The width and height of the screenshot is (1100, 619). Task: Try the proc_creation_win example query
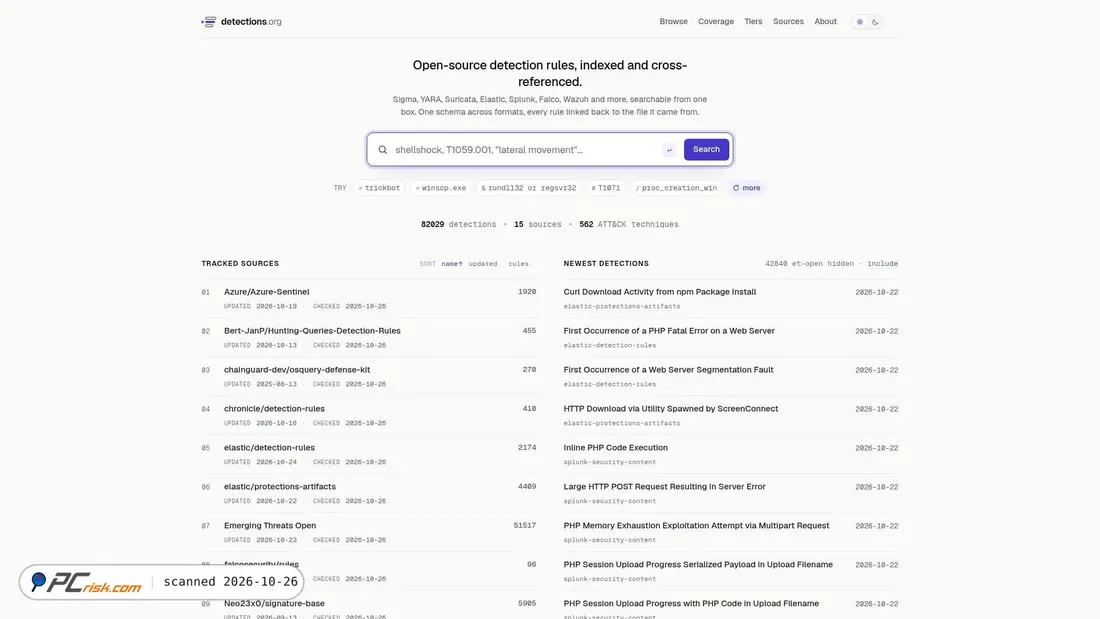(x=676, y=188)
